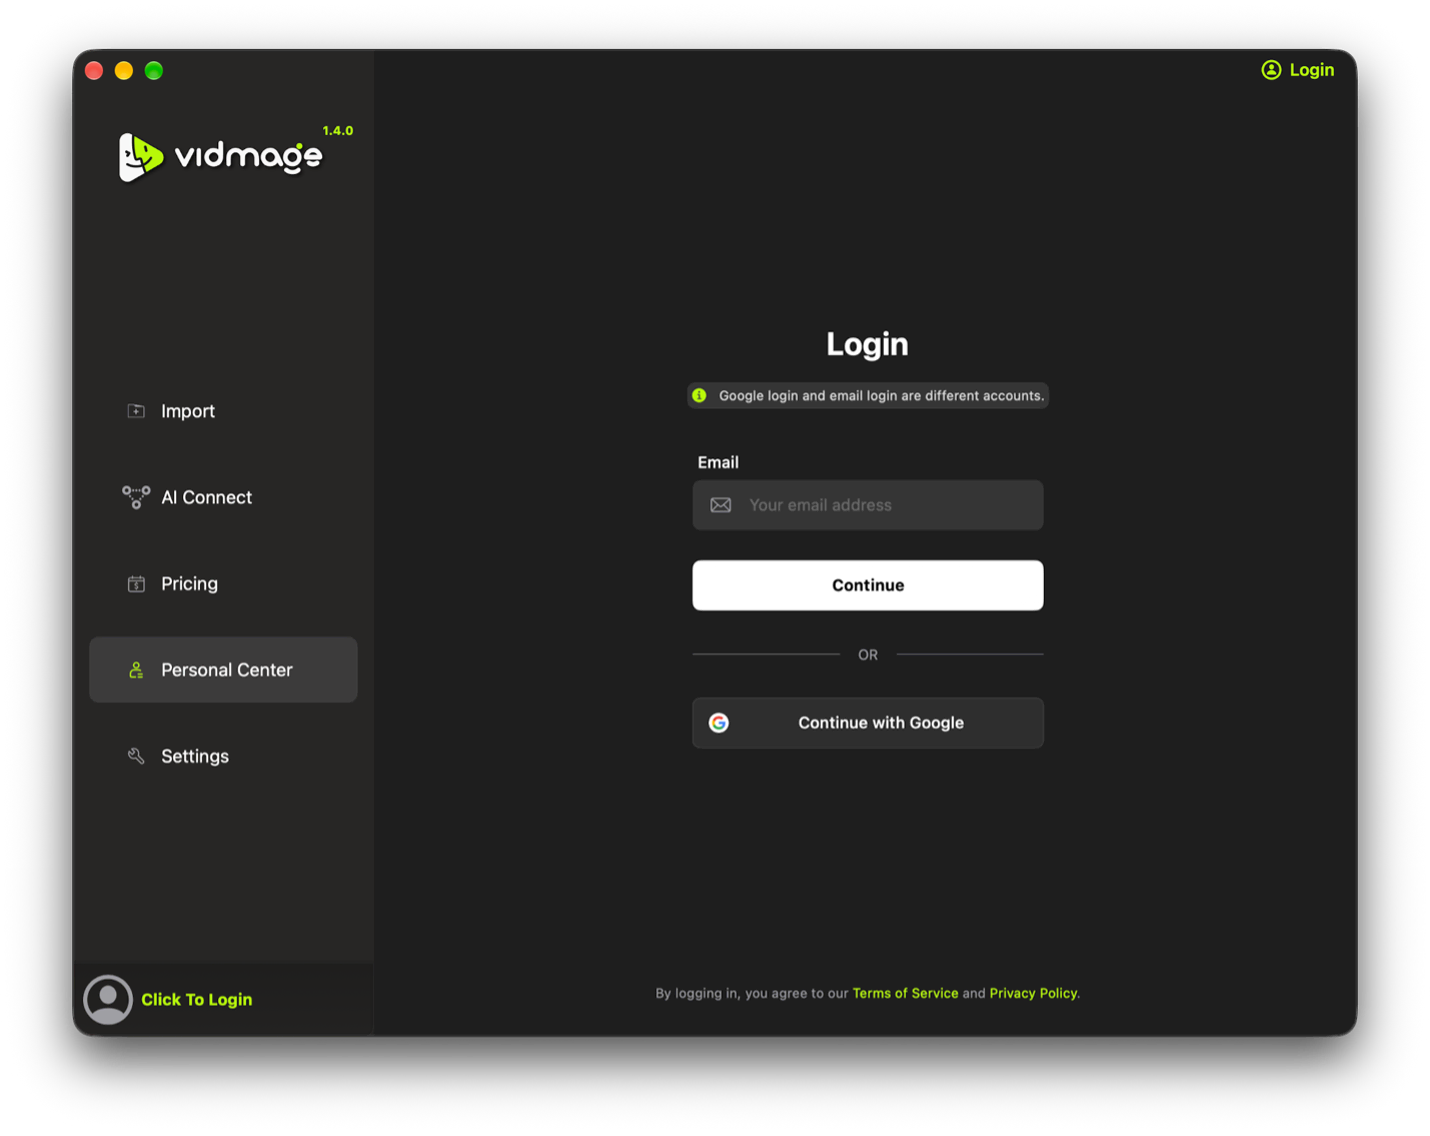Click the green info icon in notice
The height and width of the screenshot is (1136, 1430).
(x=700, y=396)
